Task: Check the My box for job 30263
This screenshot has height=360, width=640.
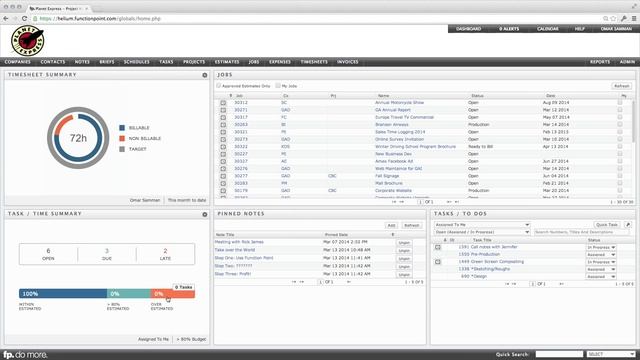Action: click(x=620, y=124)
